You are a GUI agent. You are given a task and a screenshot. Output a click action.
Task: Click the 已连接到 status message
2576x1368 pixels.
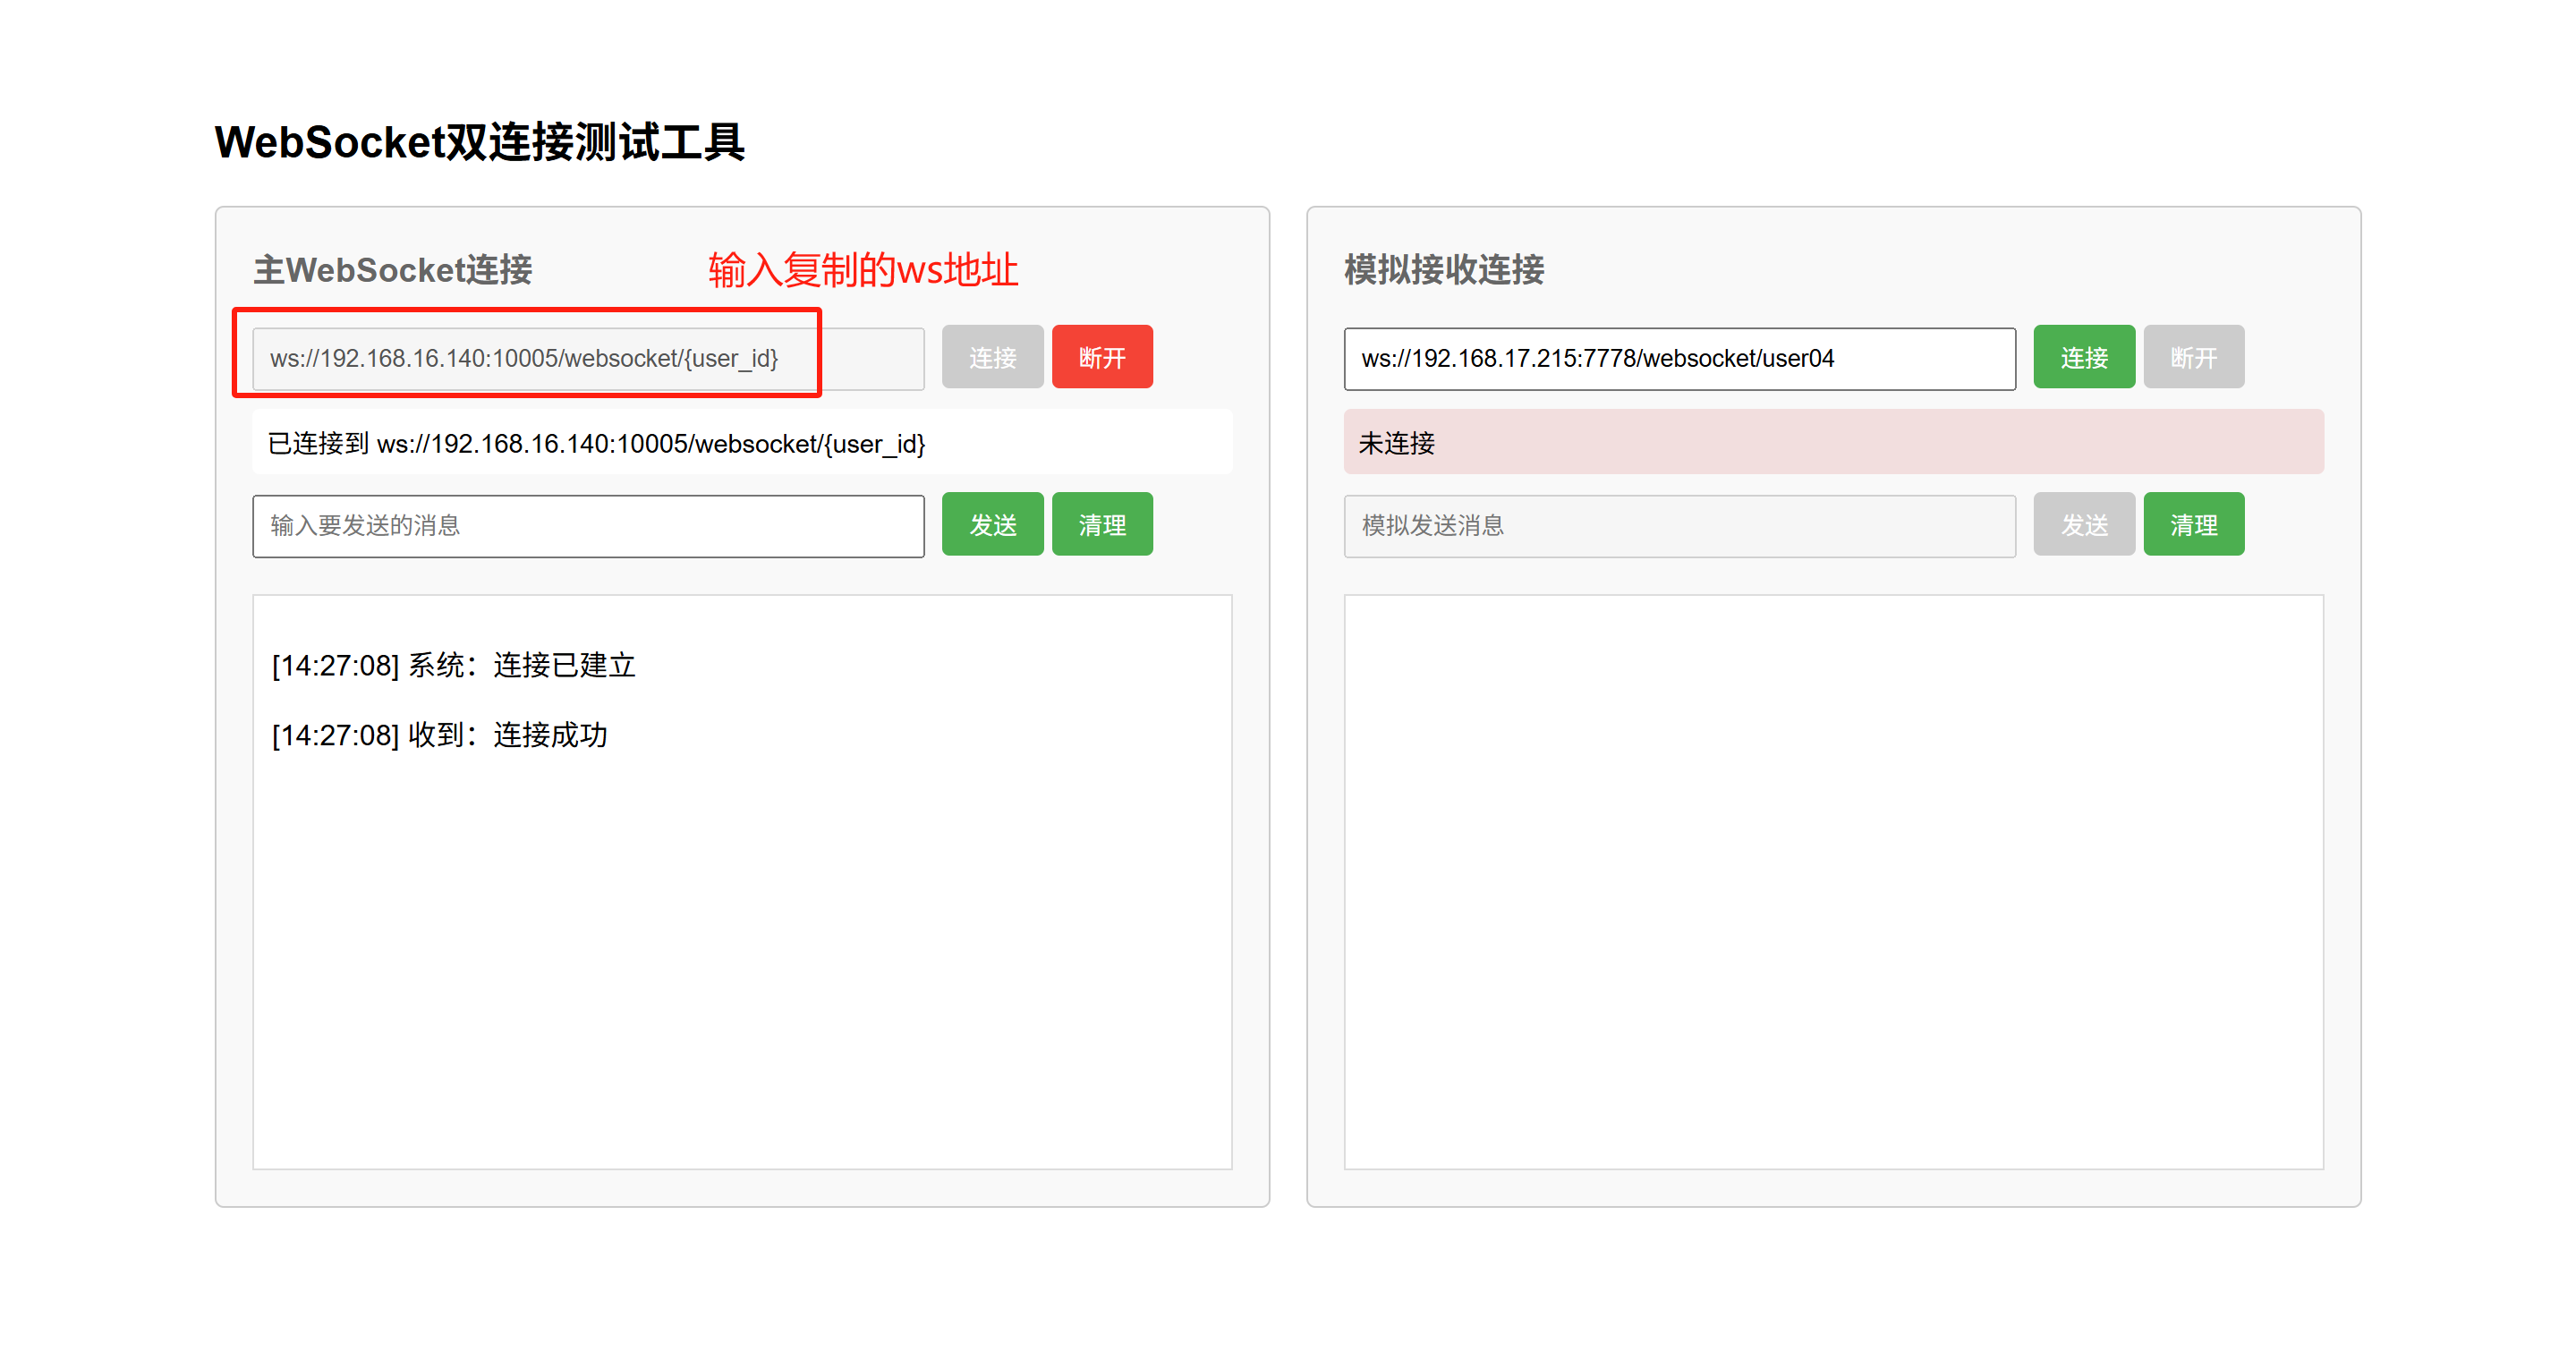click(598, 443)
